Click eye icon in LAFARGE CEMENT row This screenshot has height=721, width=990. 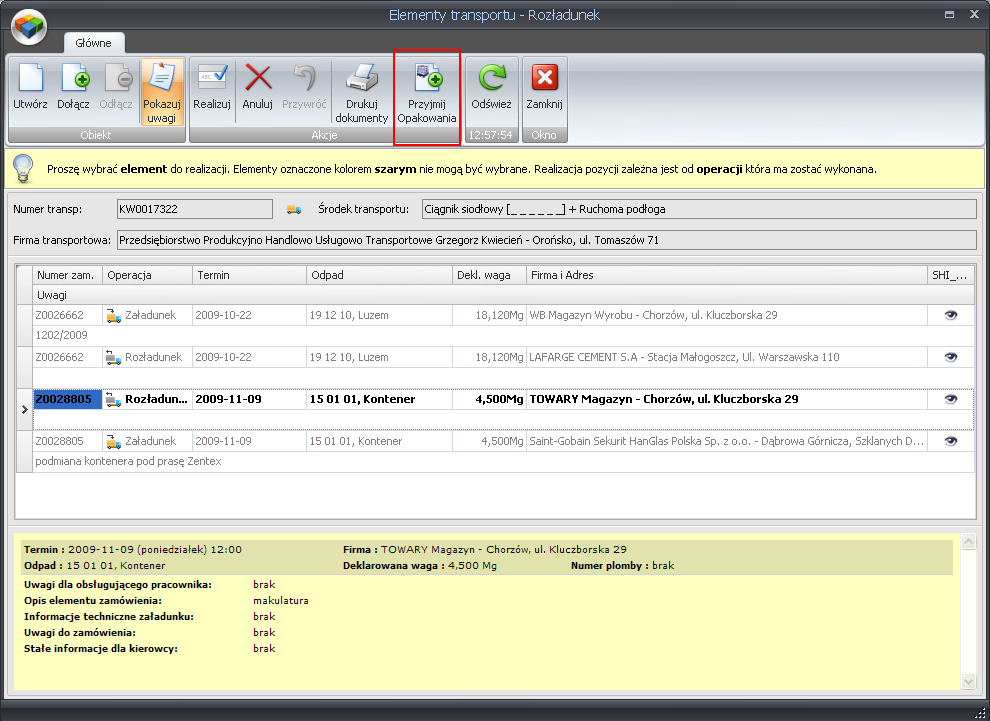pos(951,357)
